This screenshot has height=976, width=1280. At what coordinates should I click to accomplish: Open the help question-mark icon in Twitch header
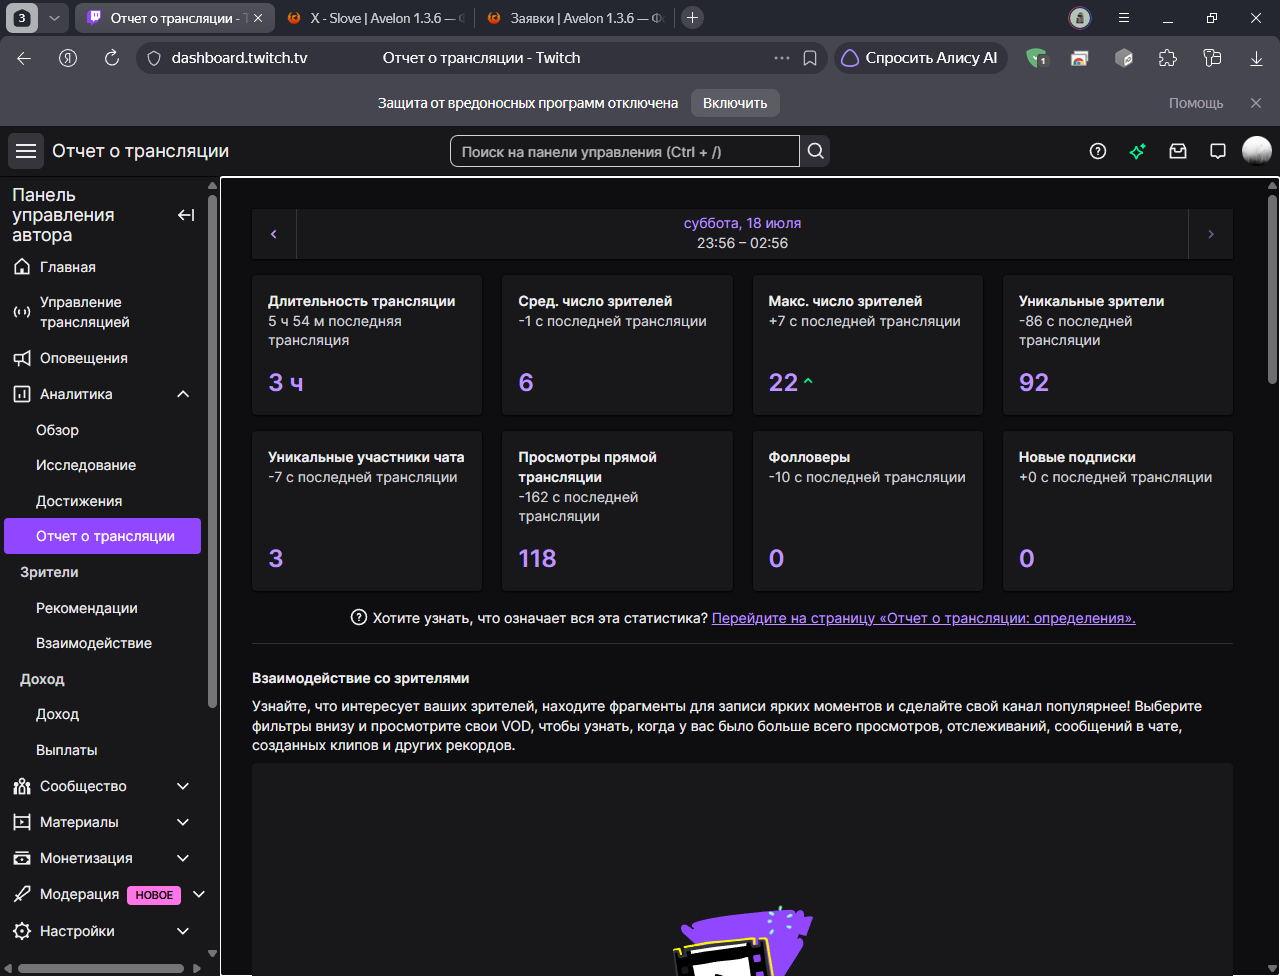tap(1098, 151)
